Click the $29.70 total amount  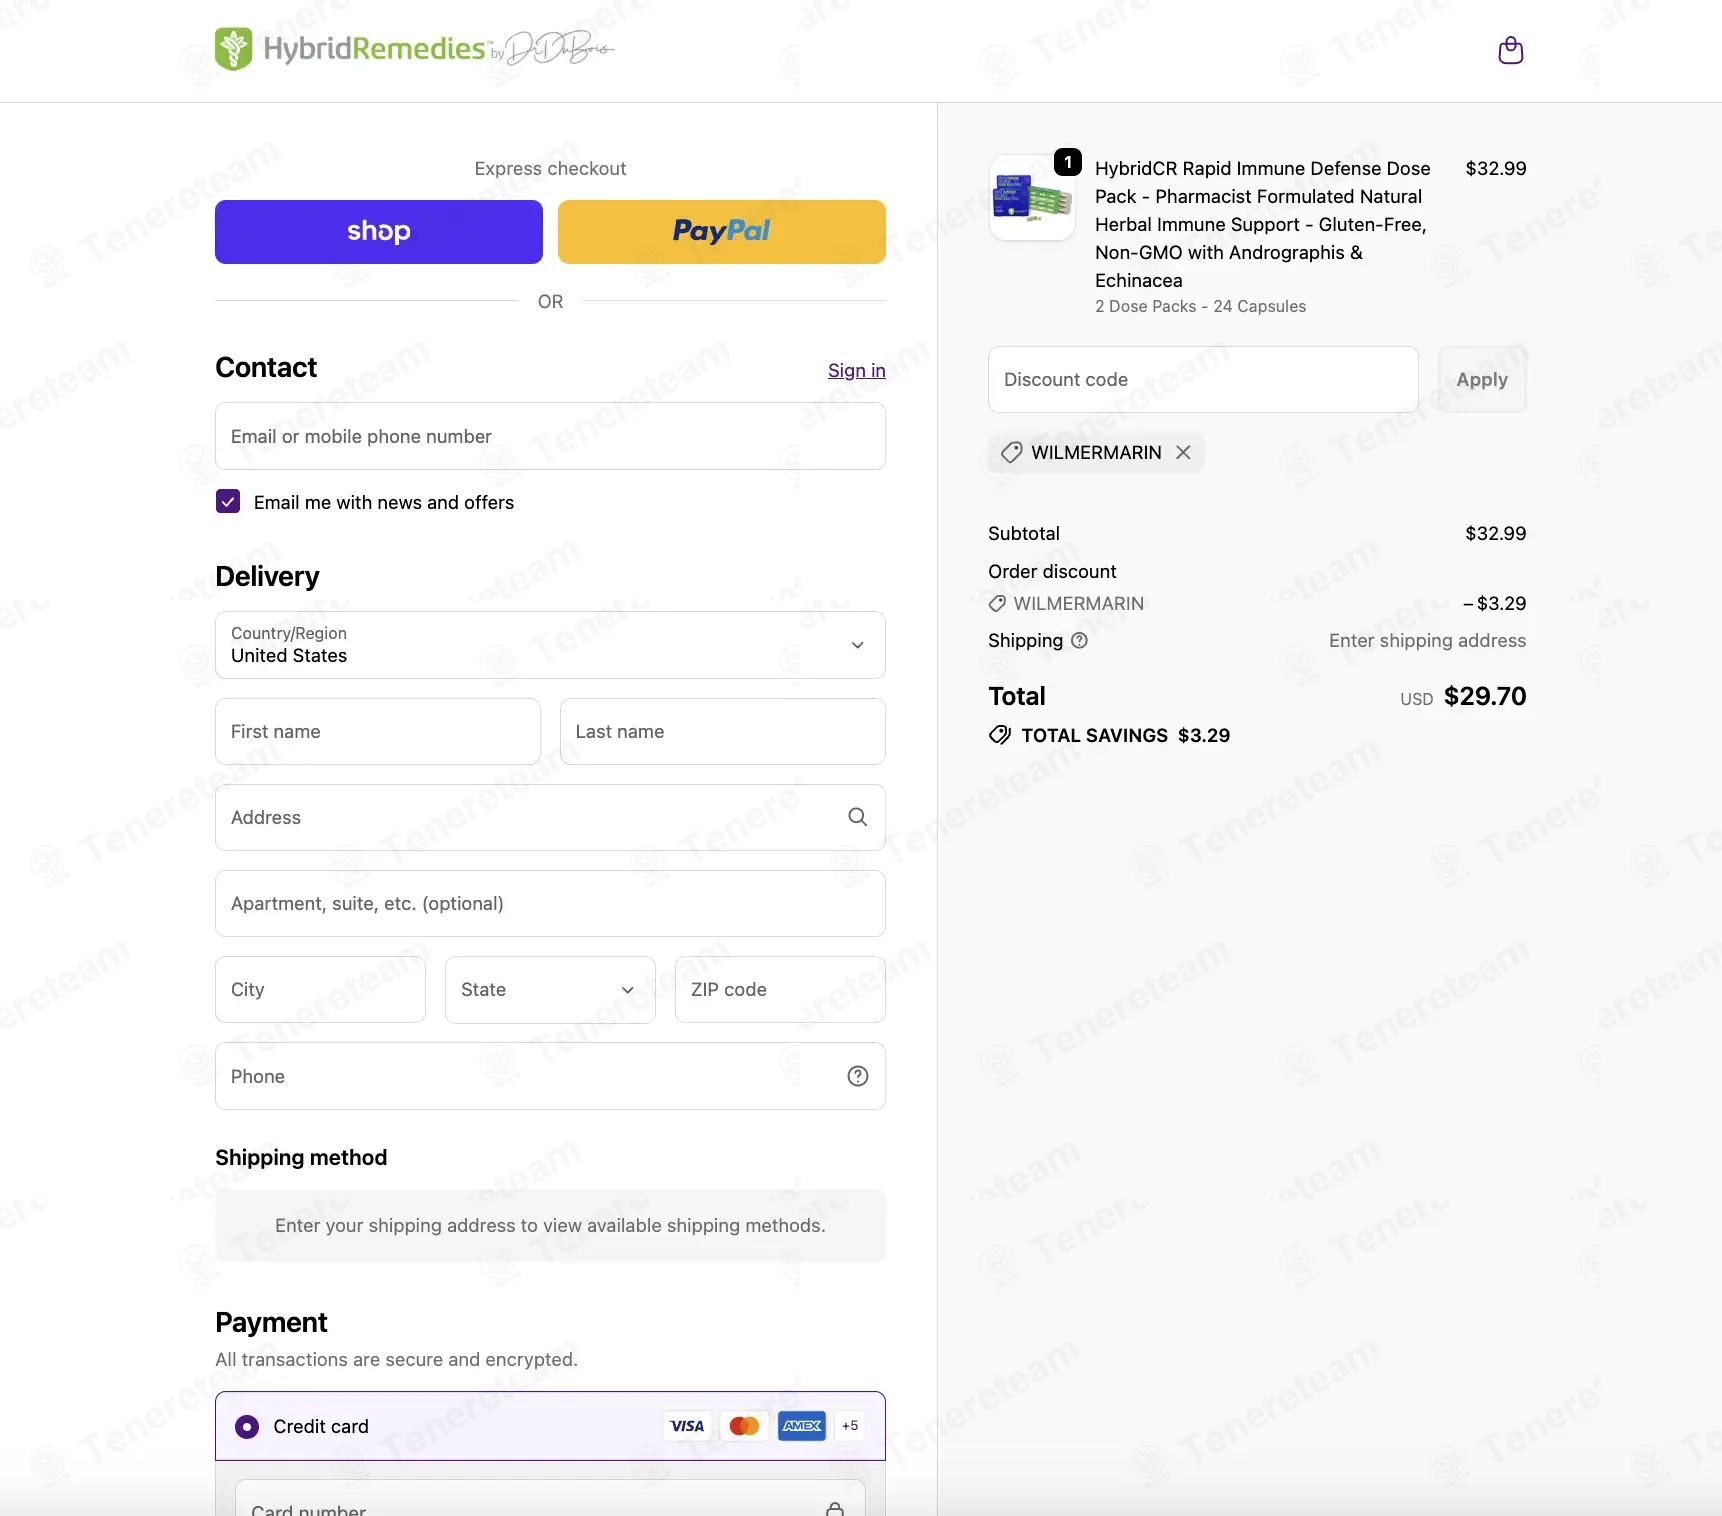click(1485, 697)
